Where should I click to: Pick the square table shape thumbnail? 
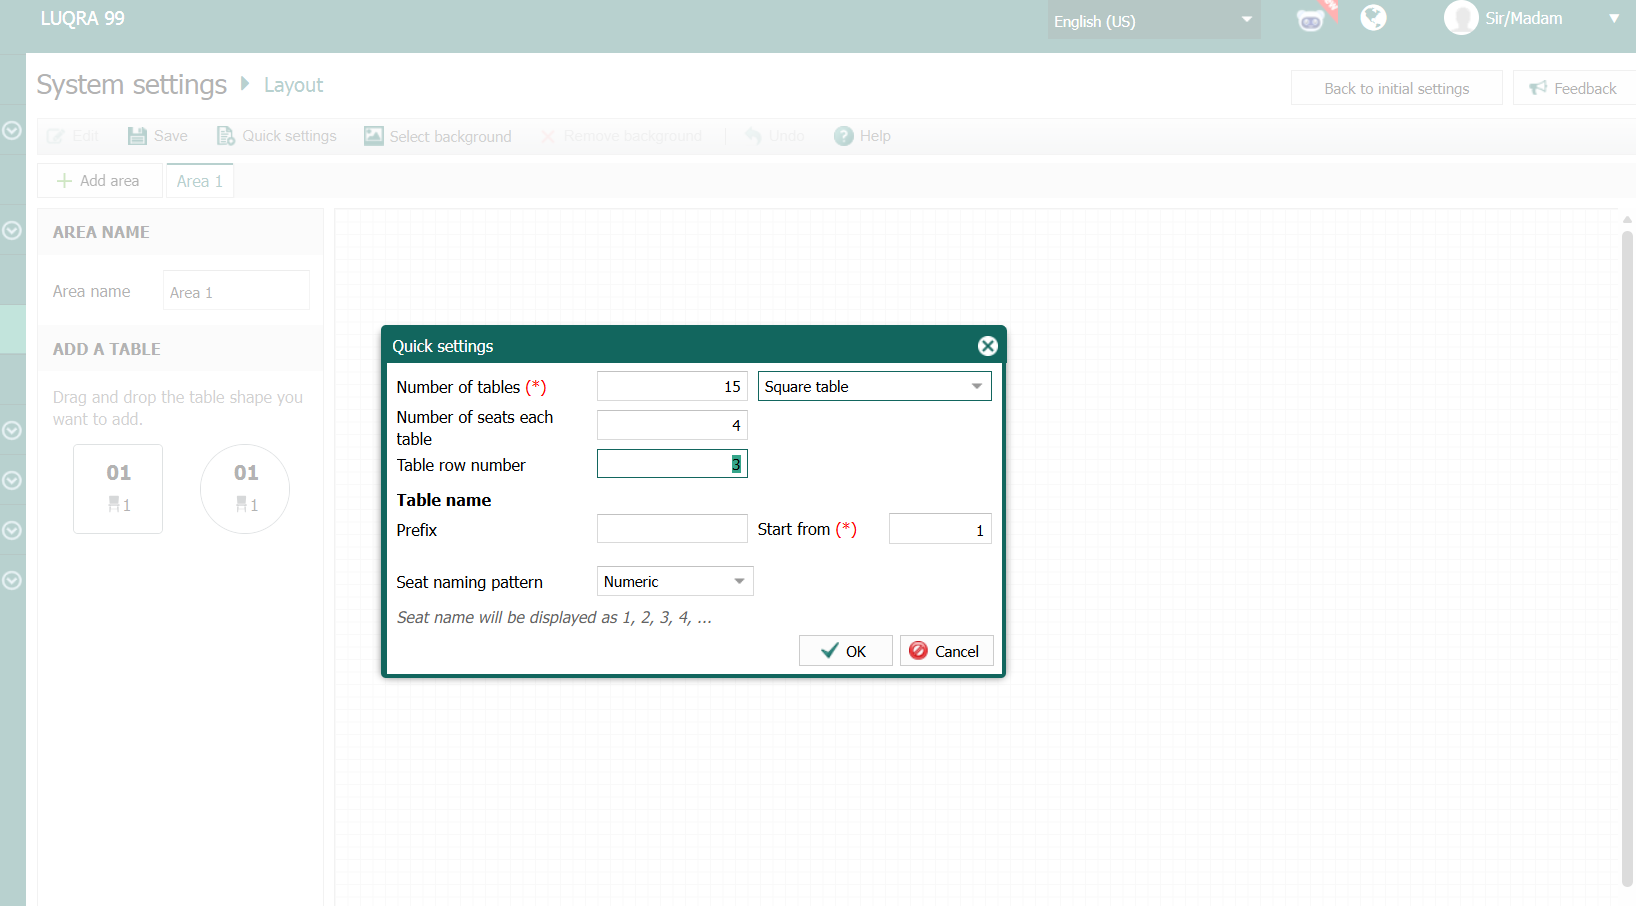pos(118,489)
